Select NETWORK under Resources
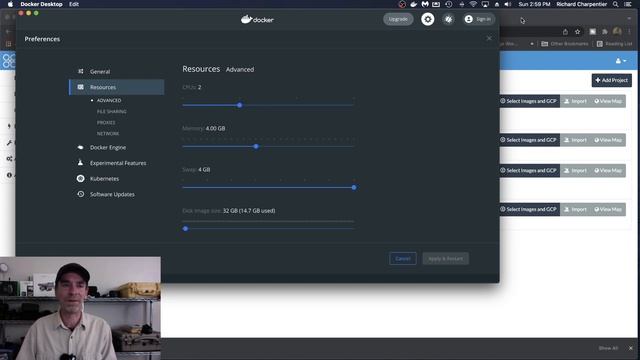 [108, 133]
